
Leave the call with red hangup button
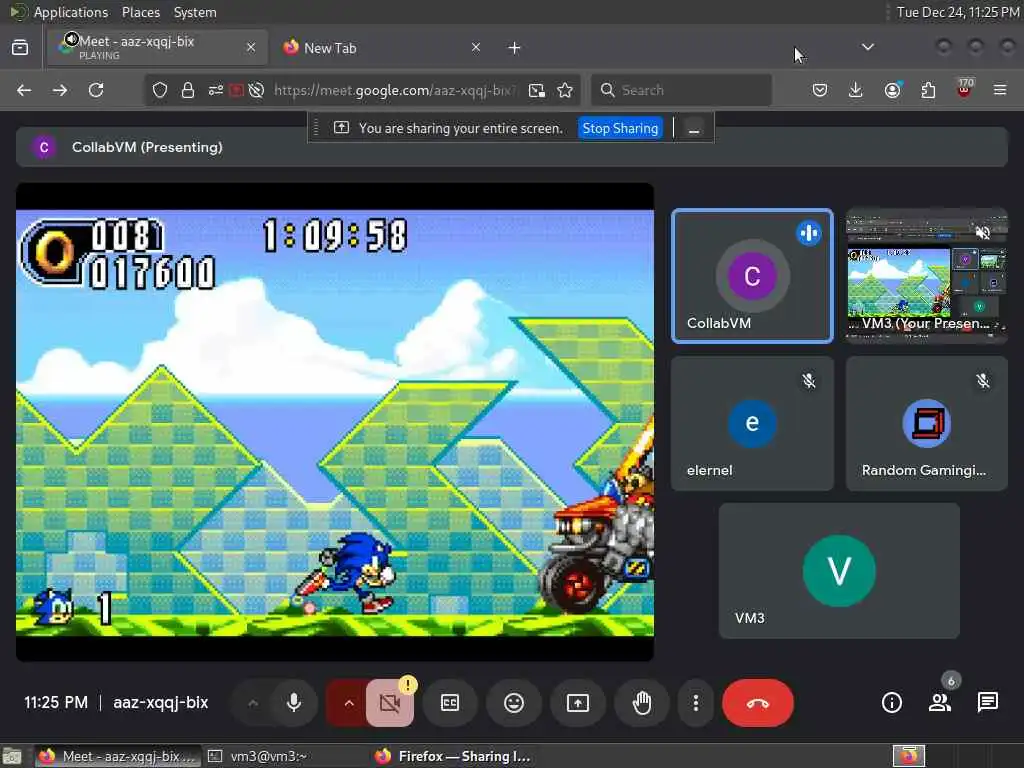click(758, 703)
